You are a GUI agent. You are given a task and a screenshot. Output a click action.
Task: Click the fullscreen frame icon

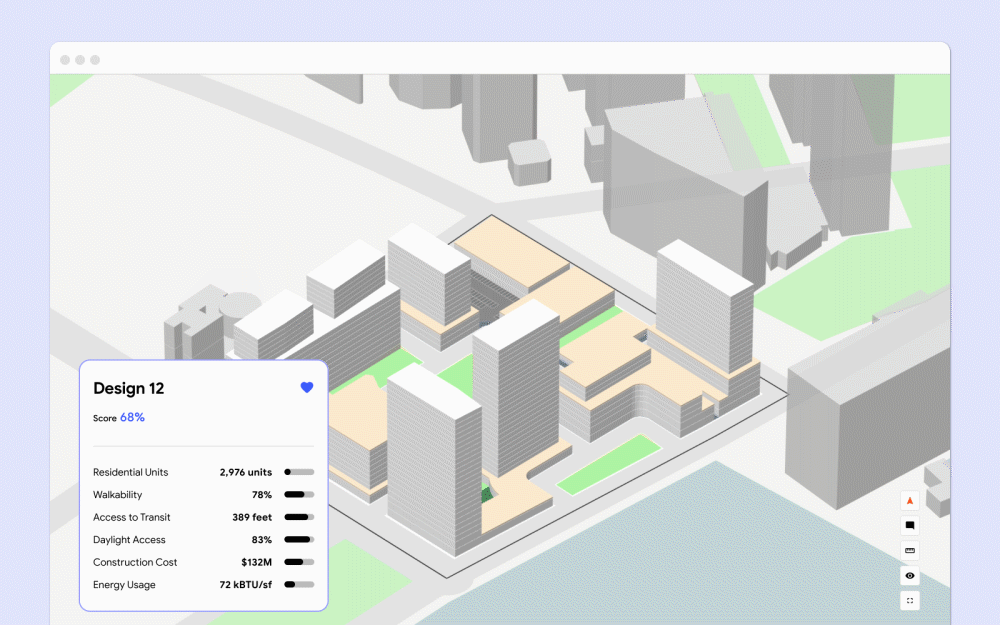click(910, 601)
